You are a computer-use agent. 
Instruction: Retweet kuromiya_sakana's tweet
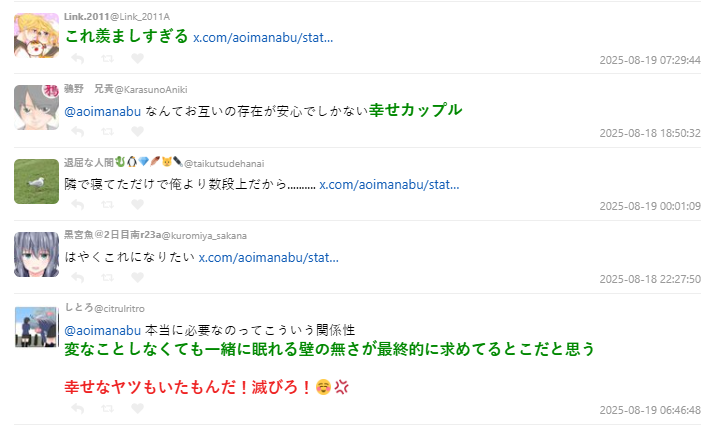tap(107, 278)
